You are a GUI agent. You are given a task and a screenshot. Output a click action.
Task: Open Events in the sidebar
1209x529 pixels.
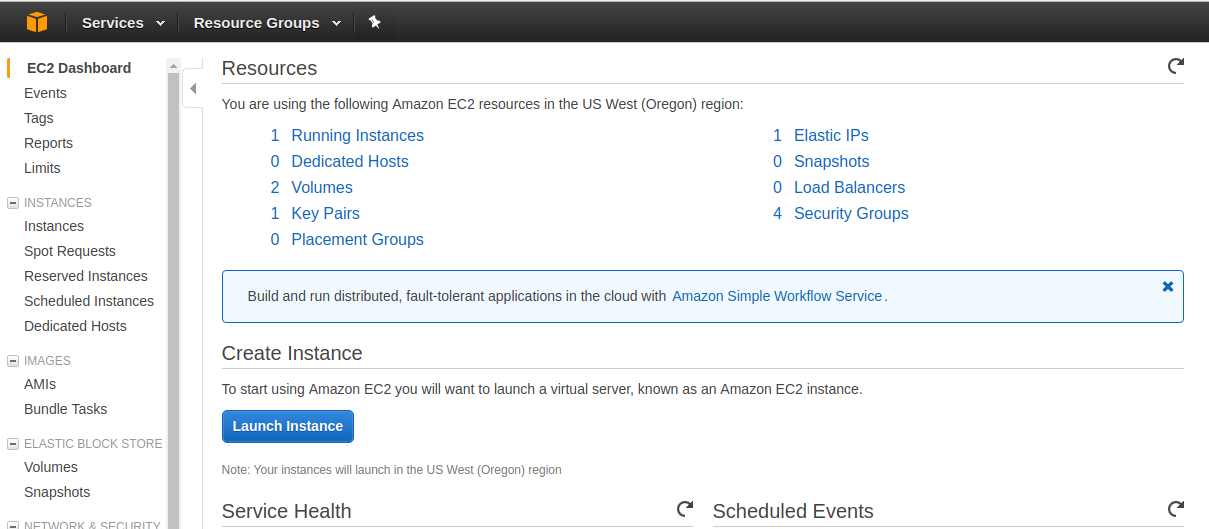(x=45, y=93)
